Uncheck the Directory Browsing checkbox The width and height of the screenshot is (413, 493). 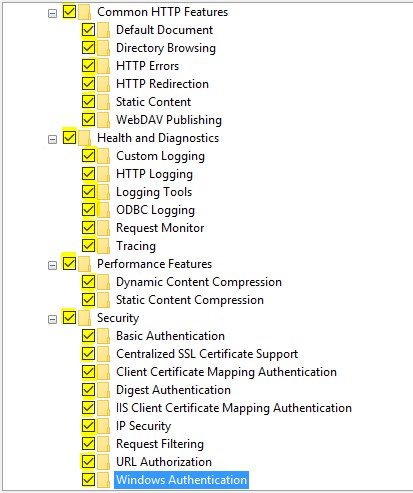pos(88,47)
